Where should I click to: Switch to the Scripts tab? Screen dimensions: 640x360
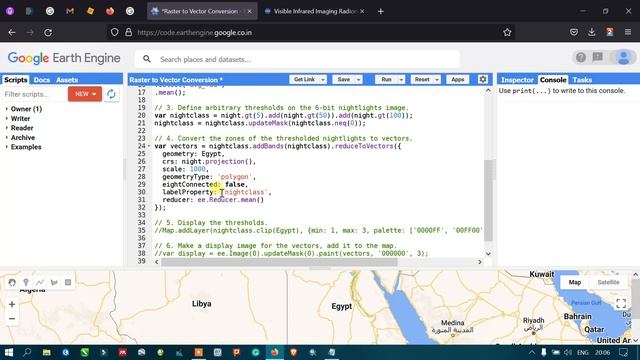pos(16,80)
